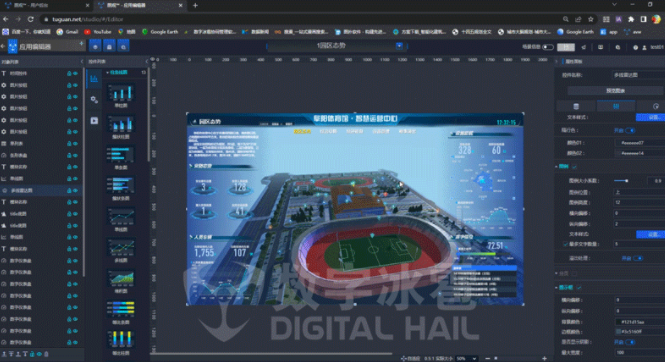The image size is (665, 362).
Task: Select the chart category icon in the component list
Action: (94, 79)
